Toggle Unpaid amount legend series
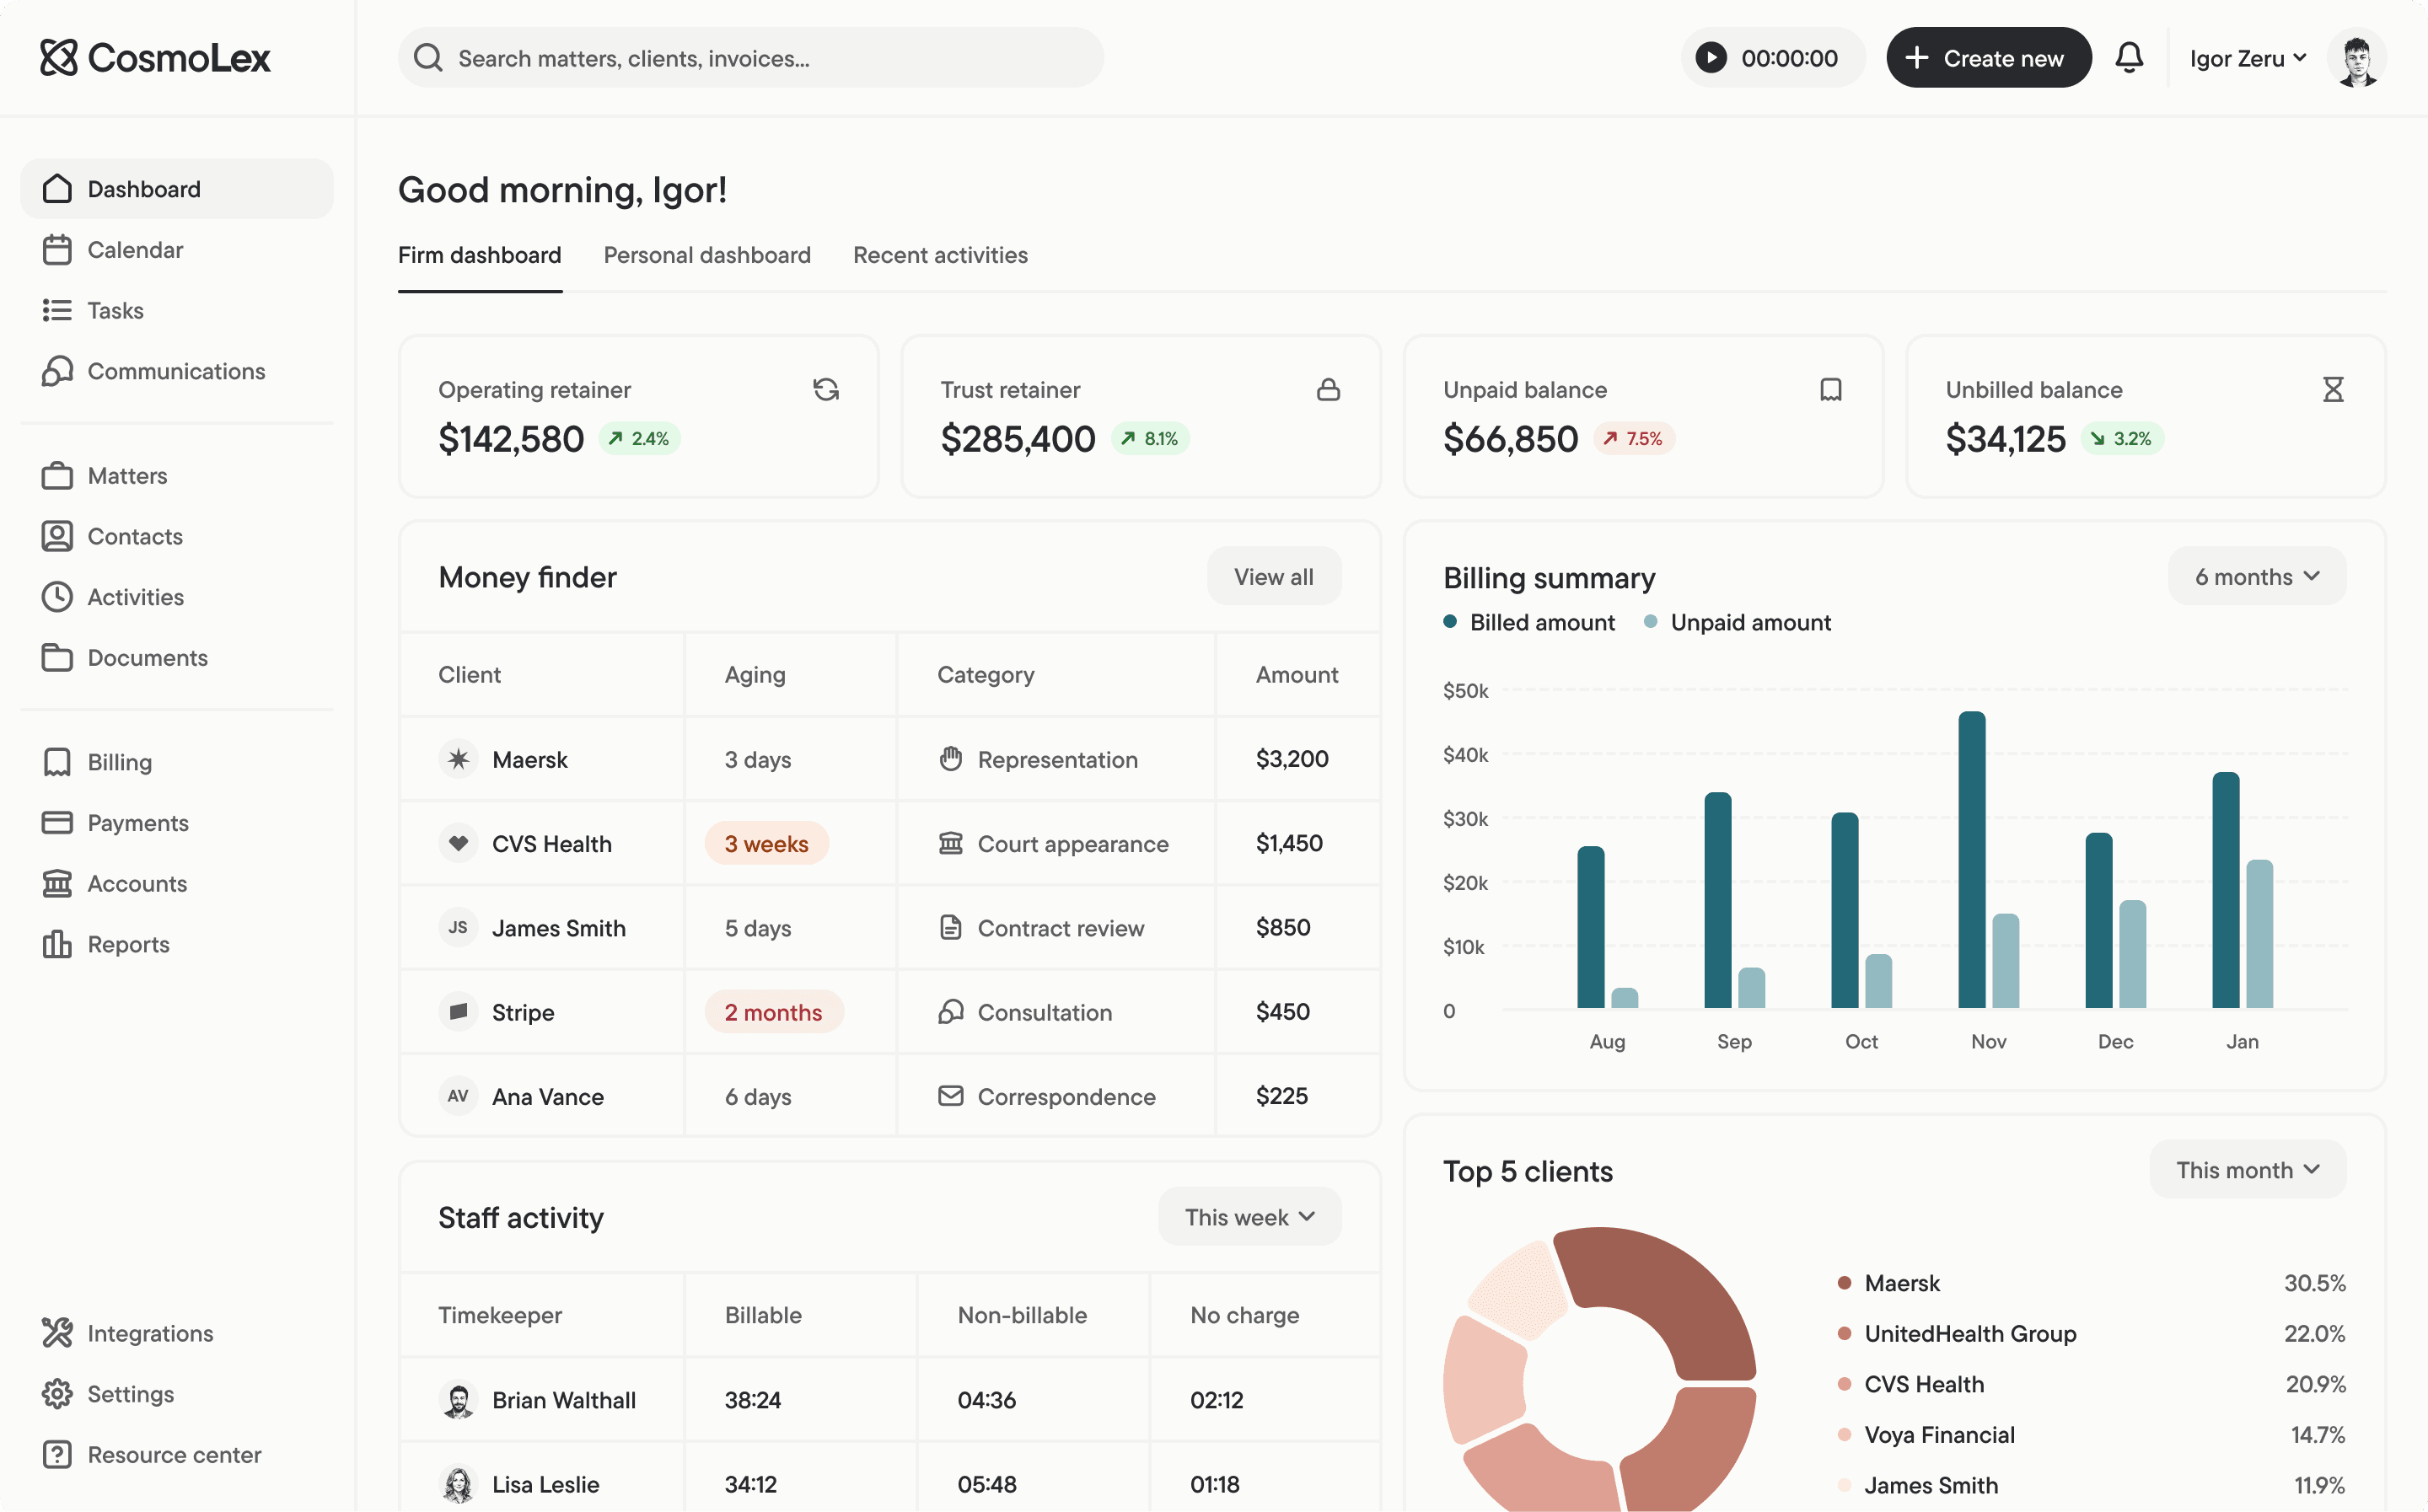The width and height of the screenshot is (2428, 1512). (x=1737, y=622)
